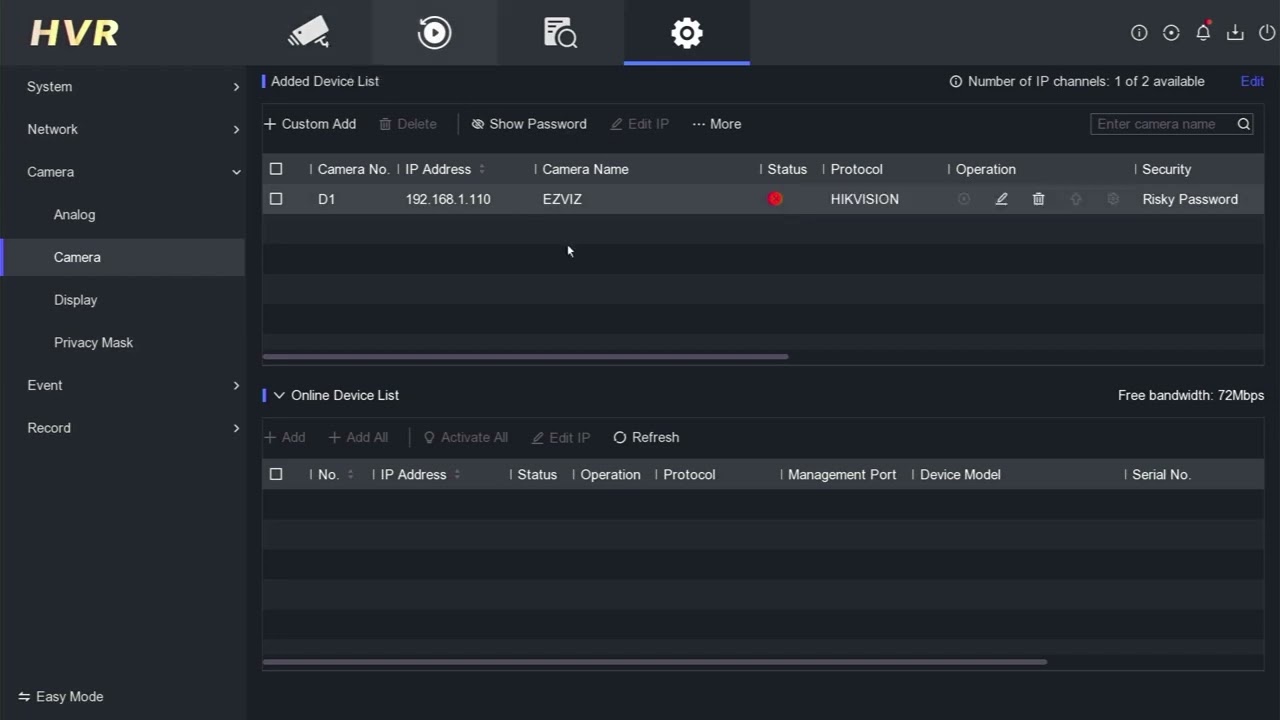Tick the checkbox for camera D1
This screenshot has height=720, width=1280.
[276, 199]
